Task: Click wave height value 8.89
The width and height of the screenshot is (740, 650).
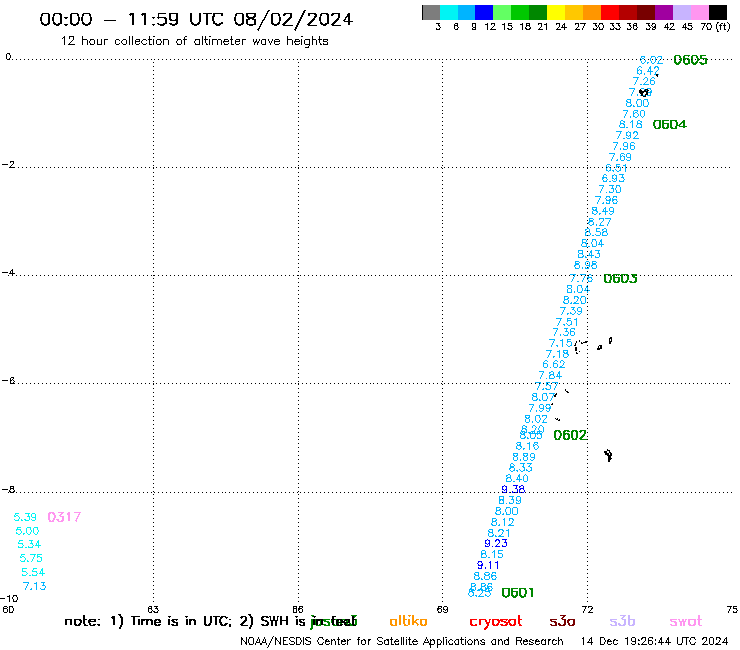Action: tap(524, 457)
